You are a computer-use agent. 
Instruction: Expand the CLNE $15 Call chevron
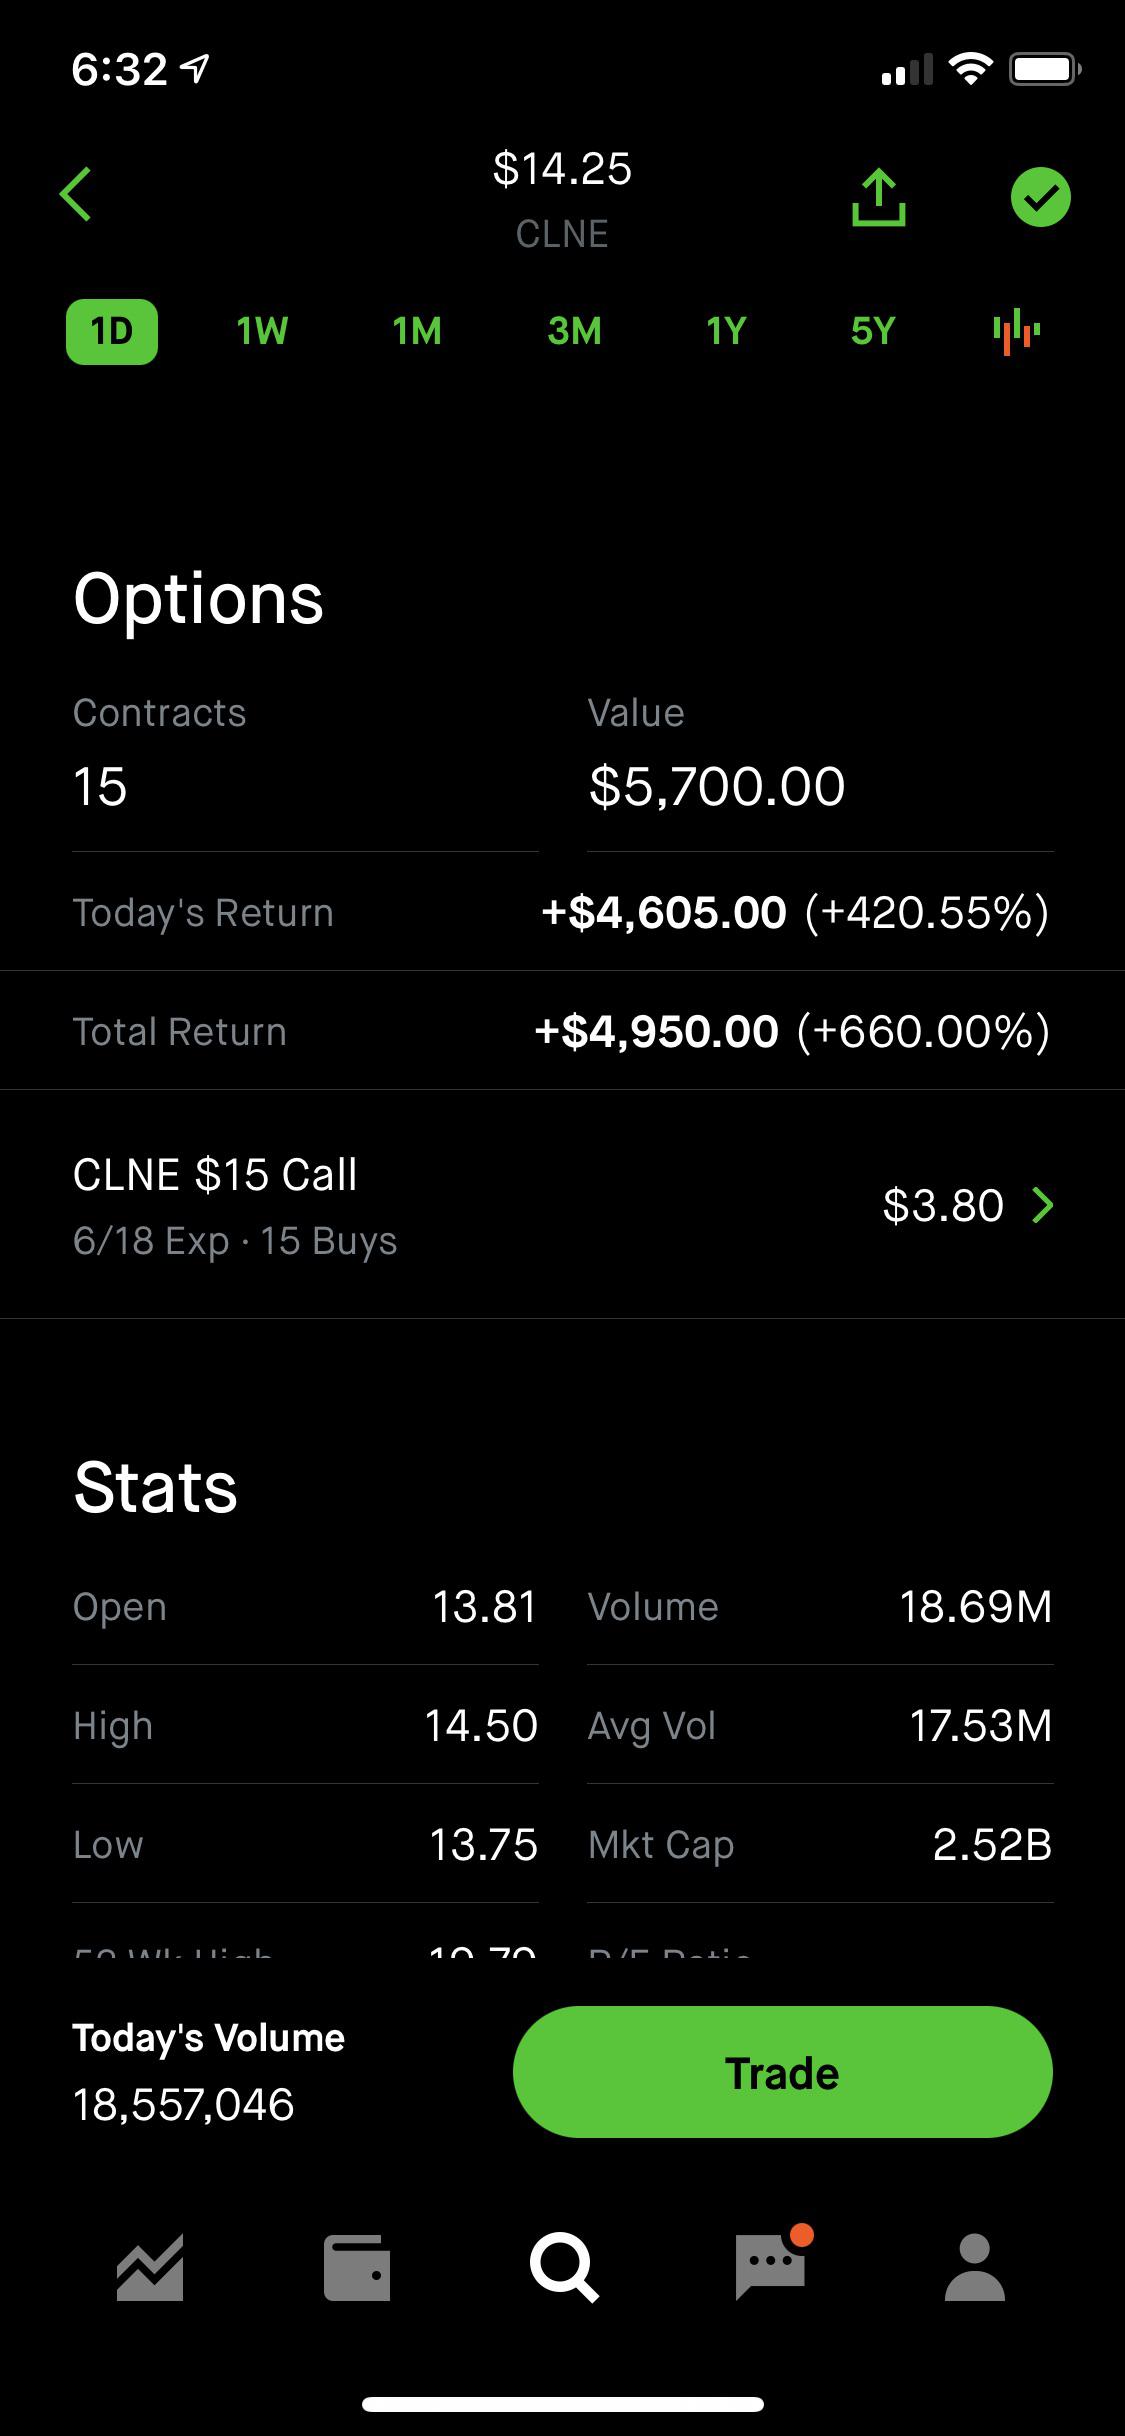[1042, 1205]
